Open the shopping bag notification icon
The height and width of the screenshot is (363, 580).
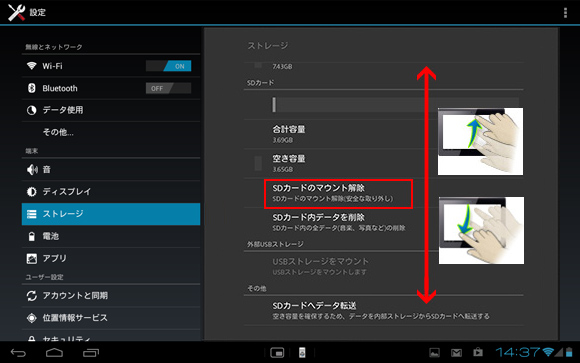point(478,352)
